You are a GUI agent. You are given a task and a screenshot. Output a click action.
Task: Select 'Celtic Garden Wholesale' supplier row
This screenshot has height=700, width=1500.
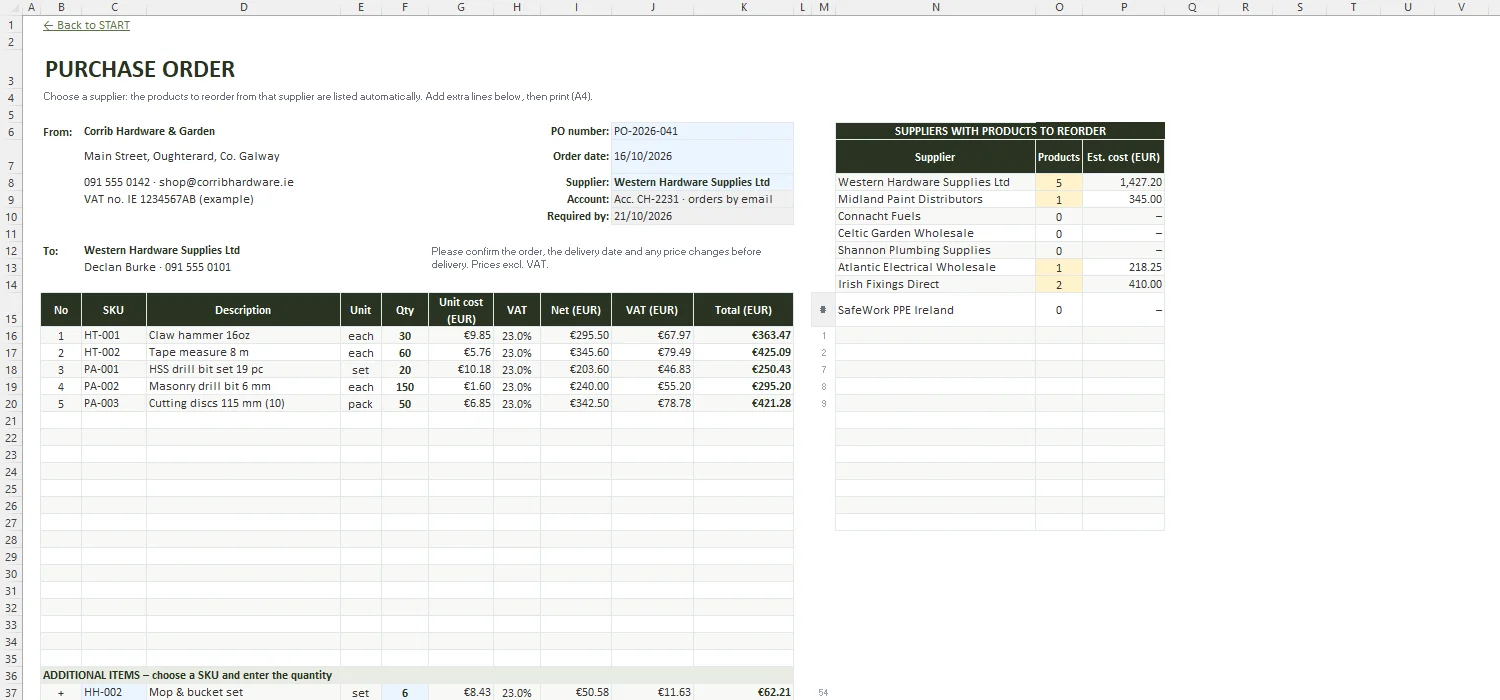pyautogui.click(x=935, y=233)
